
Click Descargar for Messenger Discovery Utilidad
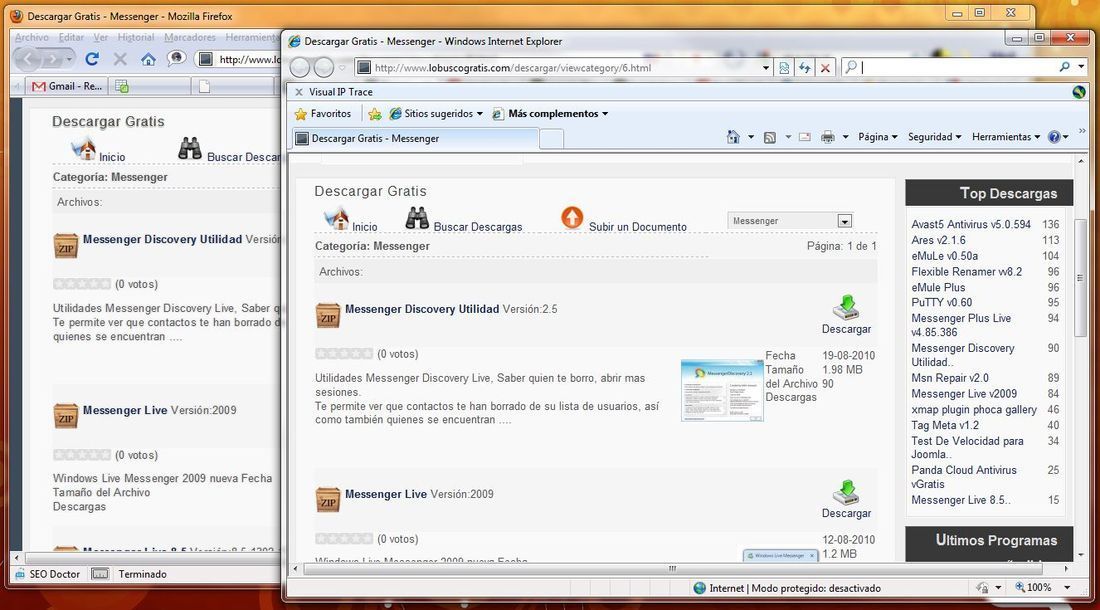tap(846, 315)
